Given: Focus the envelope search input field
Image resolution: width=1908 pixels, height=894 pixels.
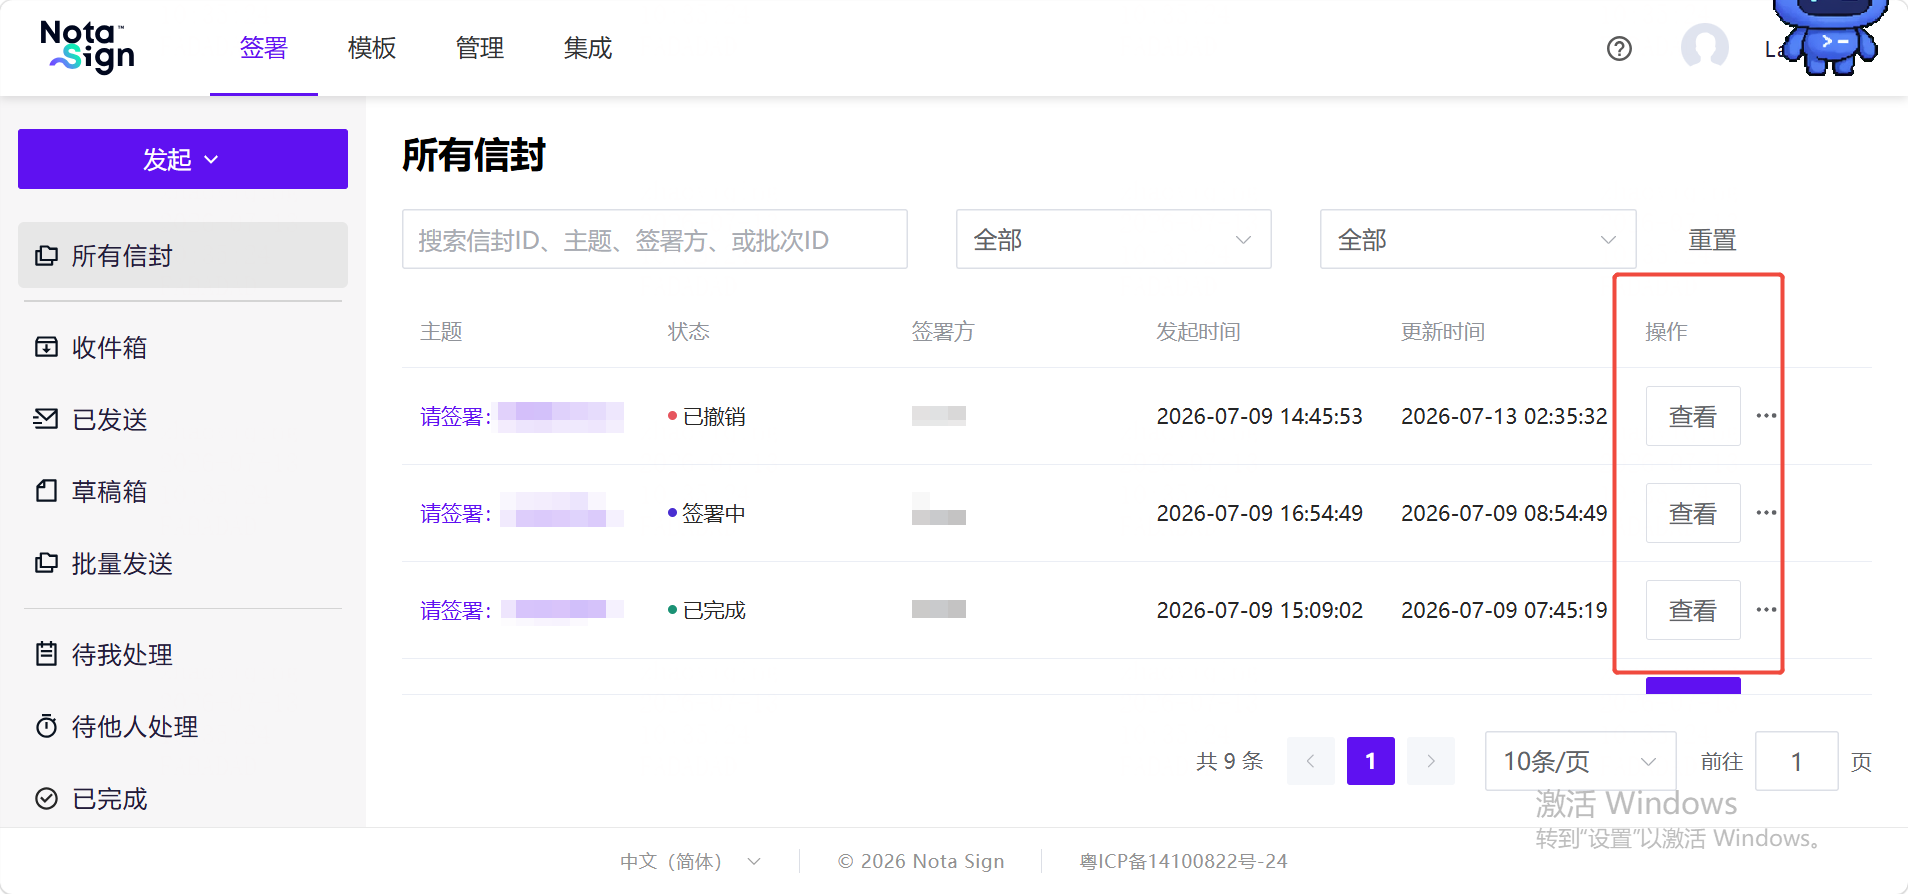Looking at the screenshot, I should (x=654, y=239).
